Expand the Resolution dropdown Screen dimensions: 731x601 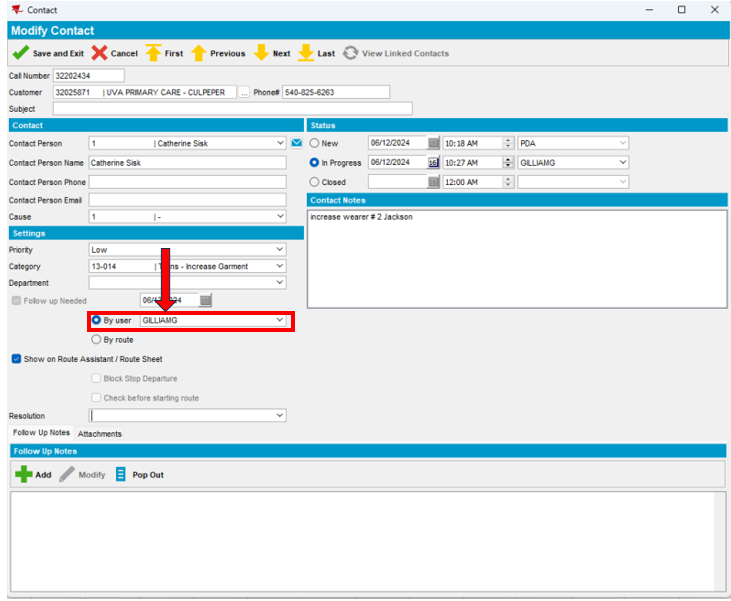[x=280, y=415]
